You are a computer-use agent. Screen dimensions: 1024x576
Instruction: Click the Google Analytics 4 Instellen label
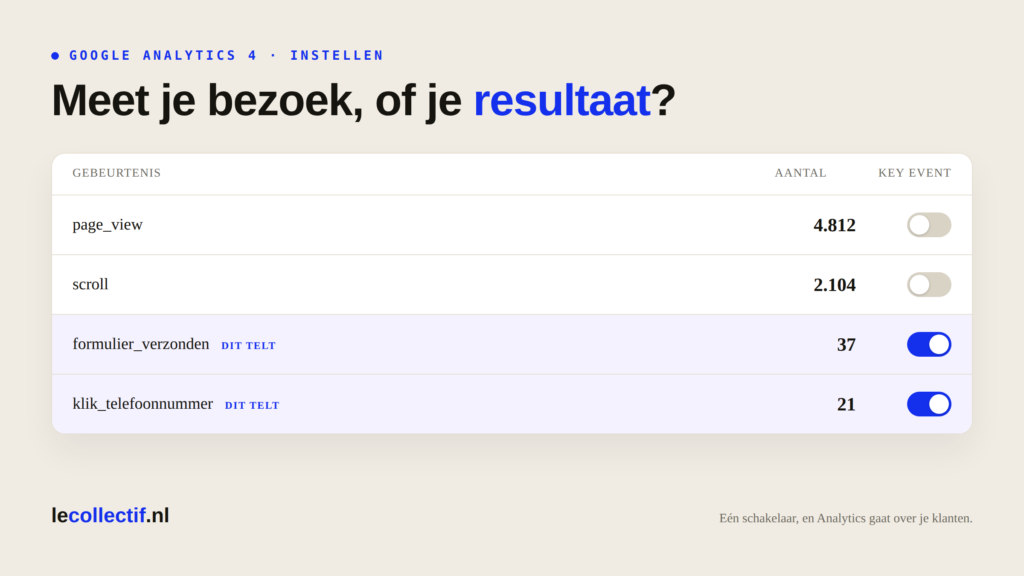point(226,56)
